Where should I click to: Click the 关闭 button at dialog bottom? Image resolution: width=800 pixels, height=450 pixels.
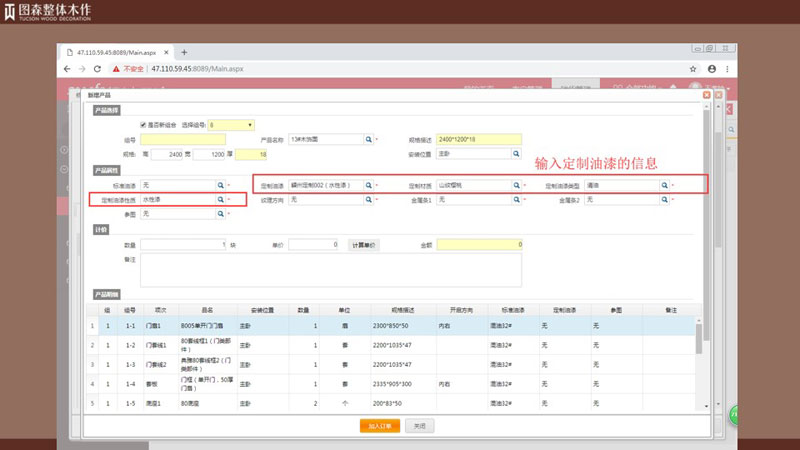[x=420, y=425]
